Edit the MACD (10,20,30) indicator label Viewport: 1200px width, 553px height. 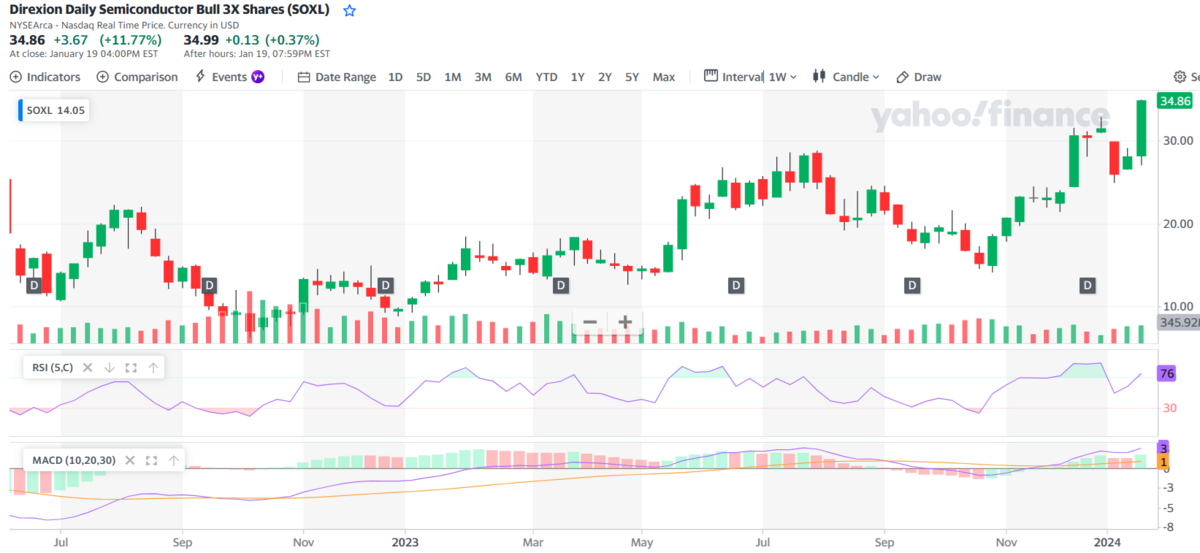coord(73,460)
